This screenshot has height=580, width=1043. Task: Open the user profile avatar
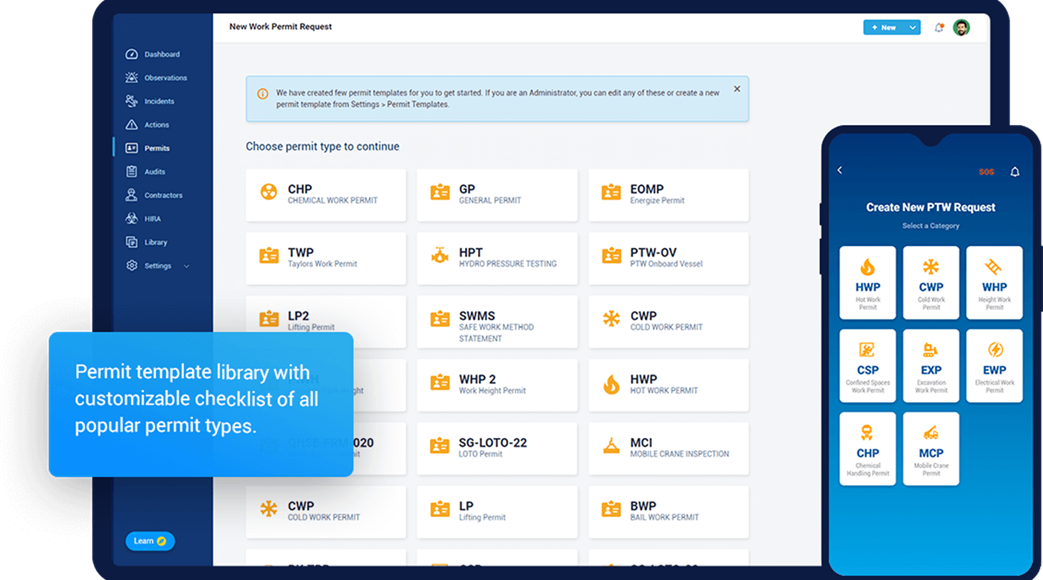point(961,28)
